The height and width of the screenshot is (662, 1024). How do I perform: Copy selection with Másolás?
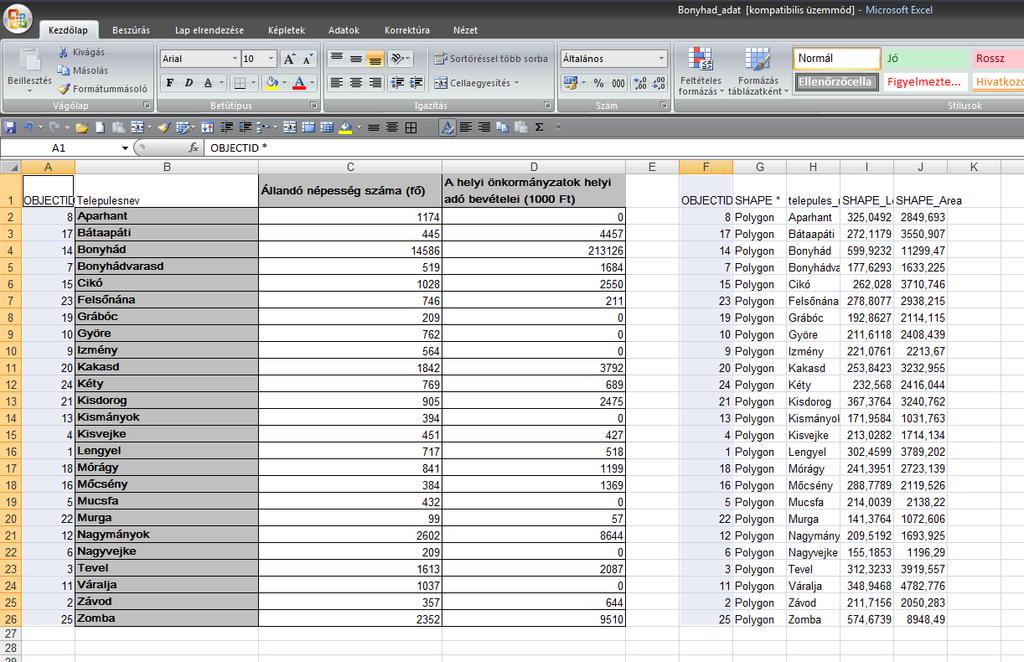82,71
